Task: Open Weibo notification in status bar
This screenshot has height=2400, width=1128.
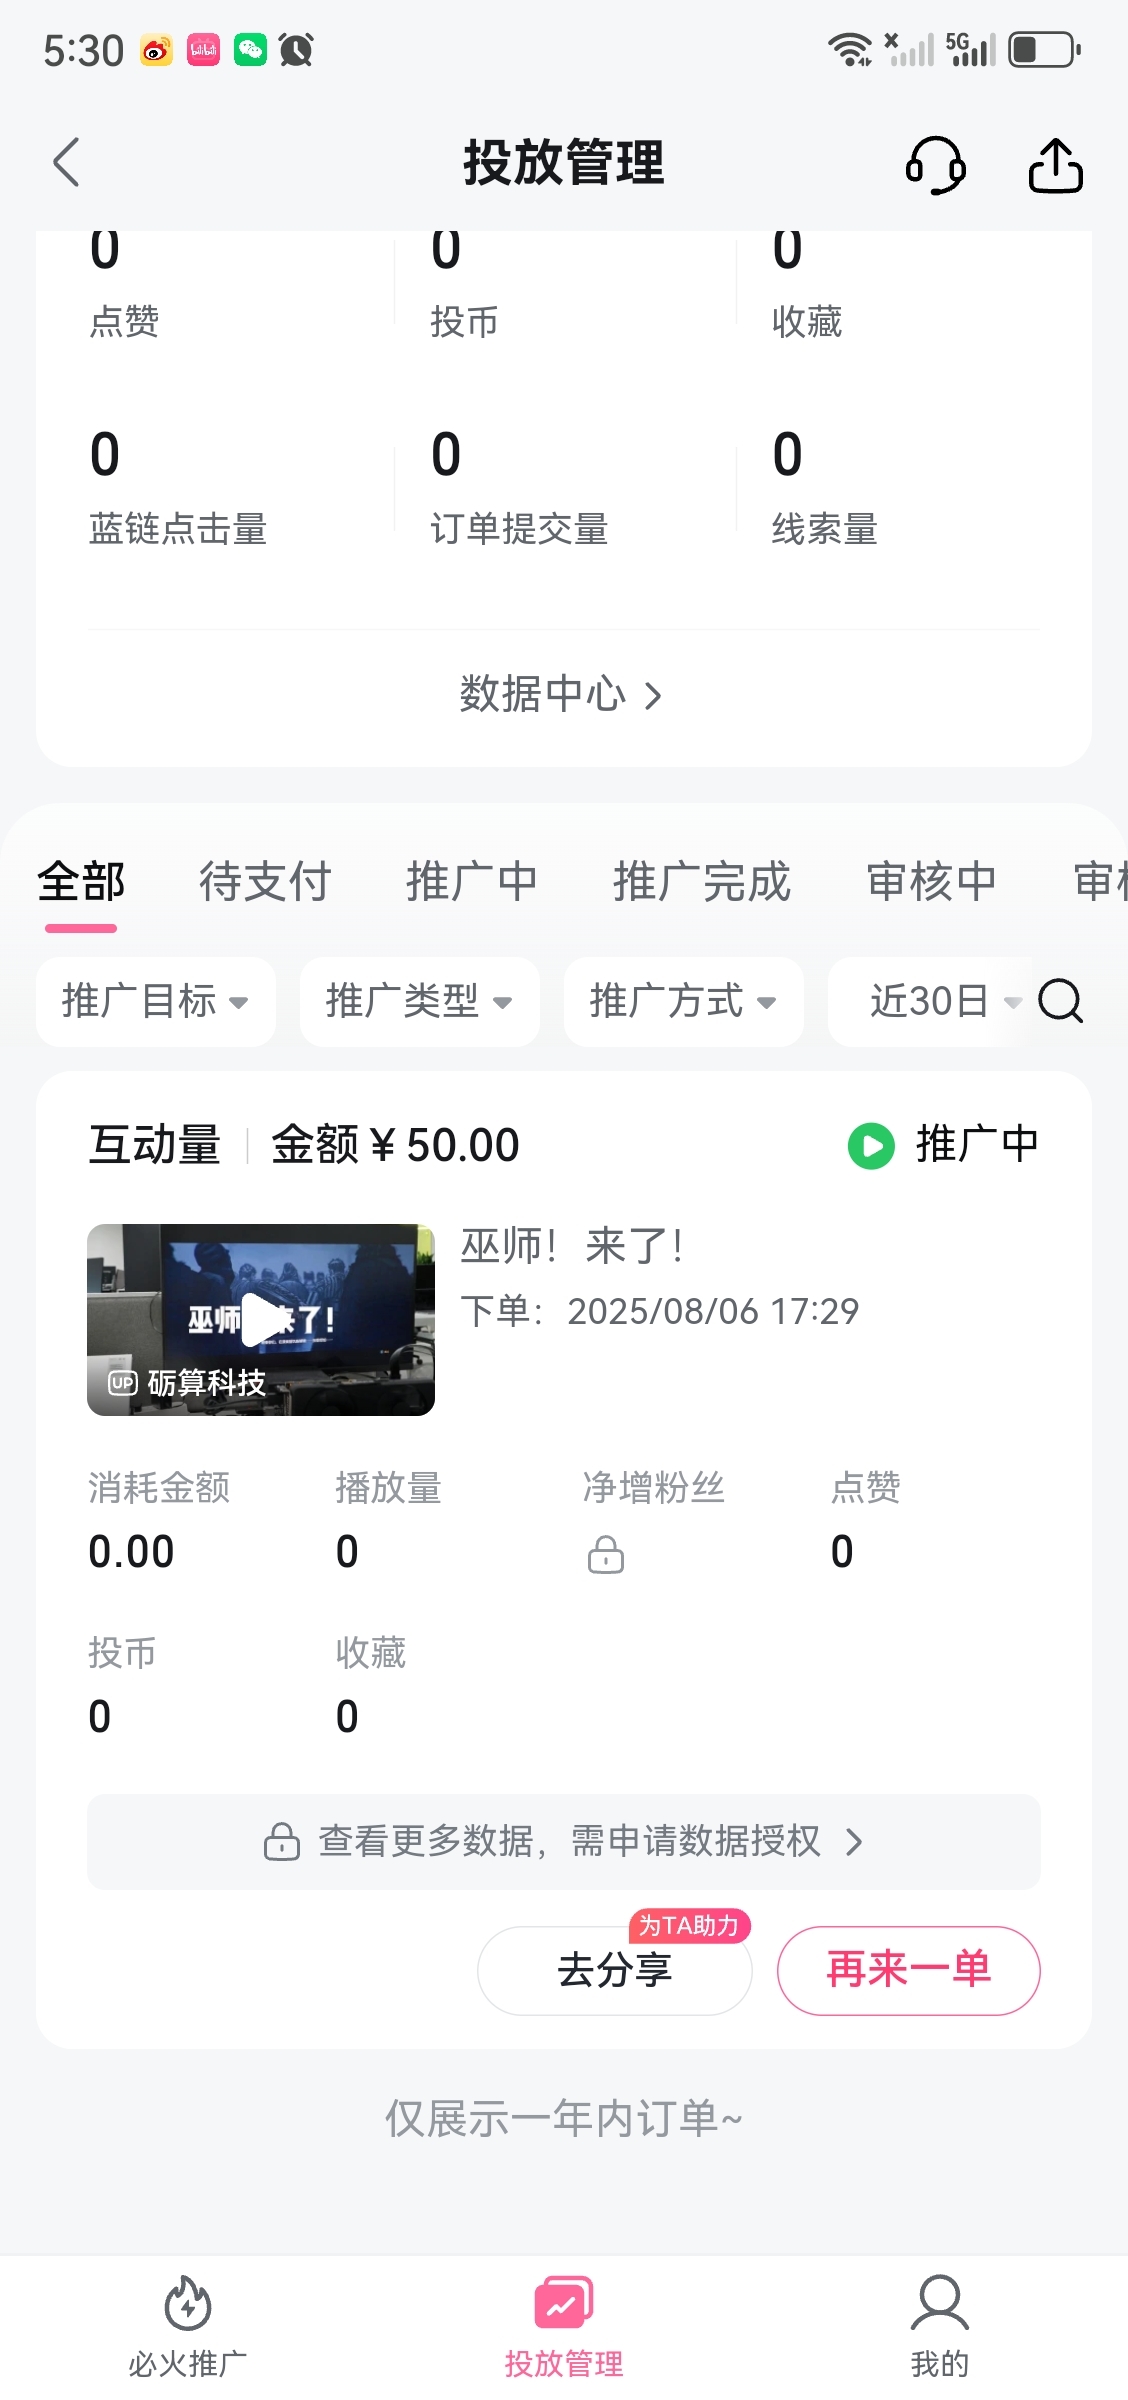Action: point(156,50)
